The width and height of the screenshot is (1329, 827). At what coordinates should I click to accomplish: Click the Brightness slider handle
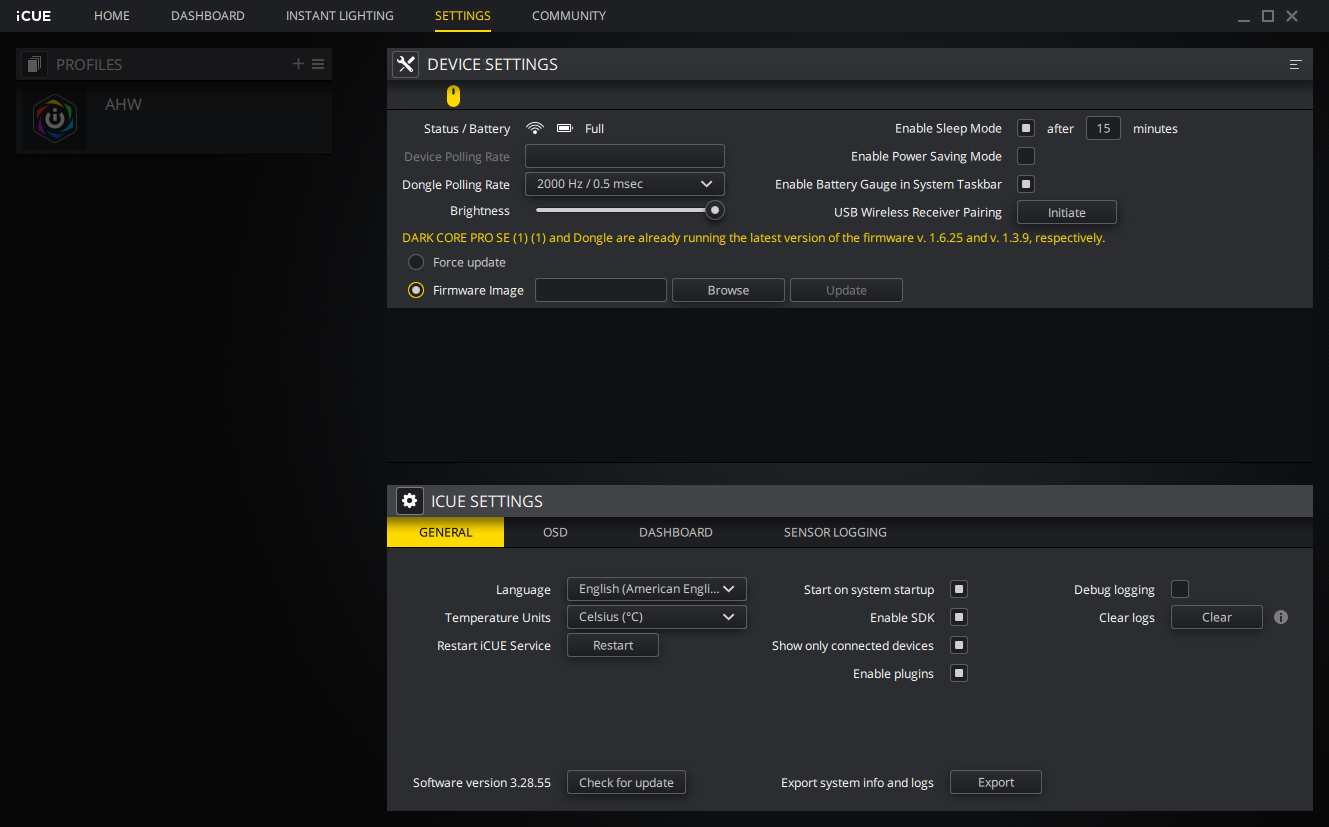pyautogui.click(x=715, y=210)
